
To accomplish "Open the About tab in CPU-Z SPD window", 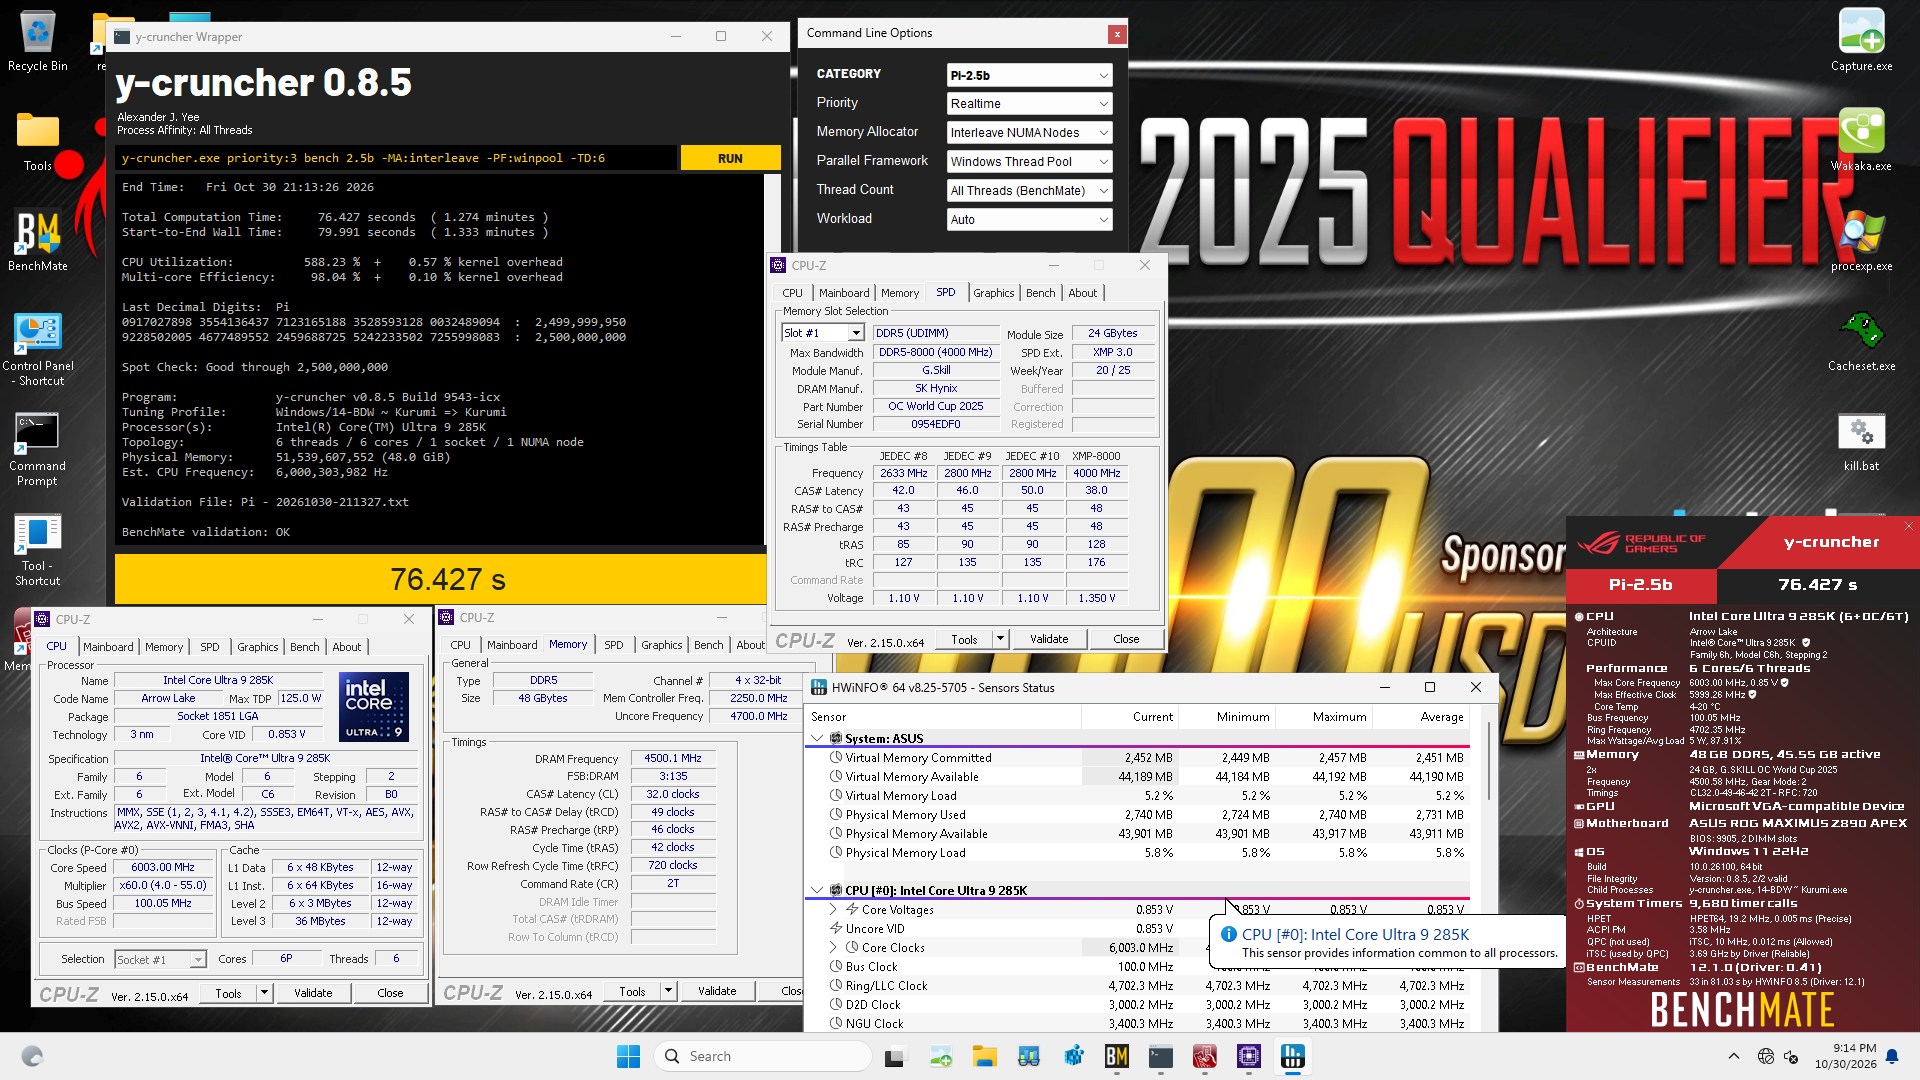I will click(x=1082, y=293).
